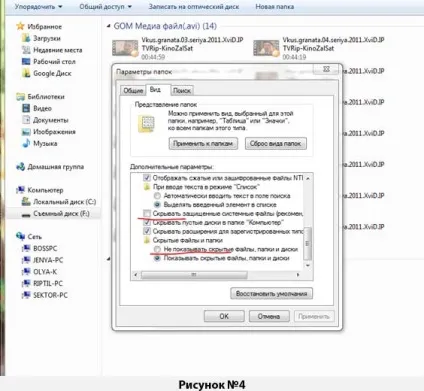The height and width of the screenshot is (391, 424).
Task: Click the Музыка note icon
Action: pyautogui.click(x=26, y=143)
